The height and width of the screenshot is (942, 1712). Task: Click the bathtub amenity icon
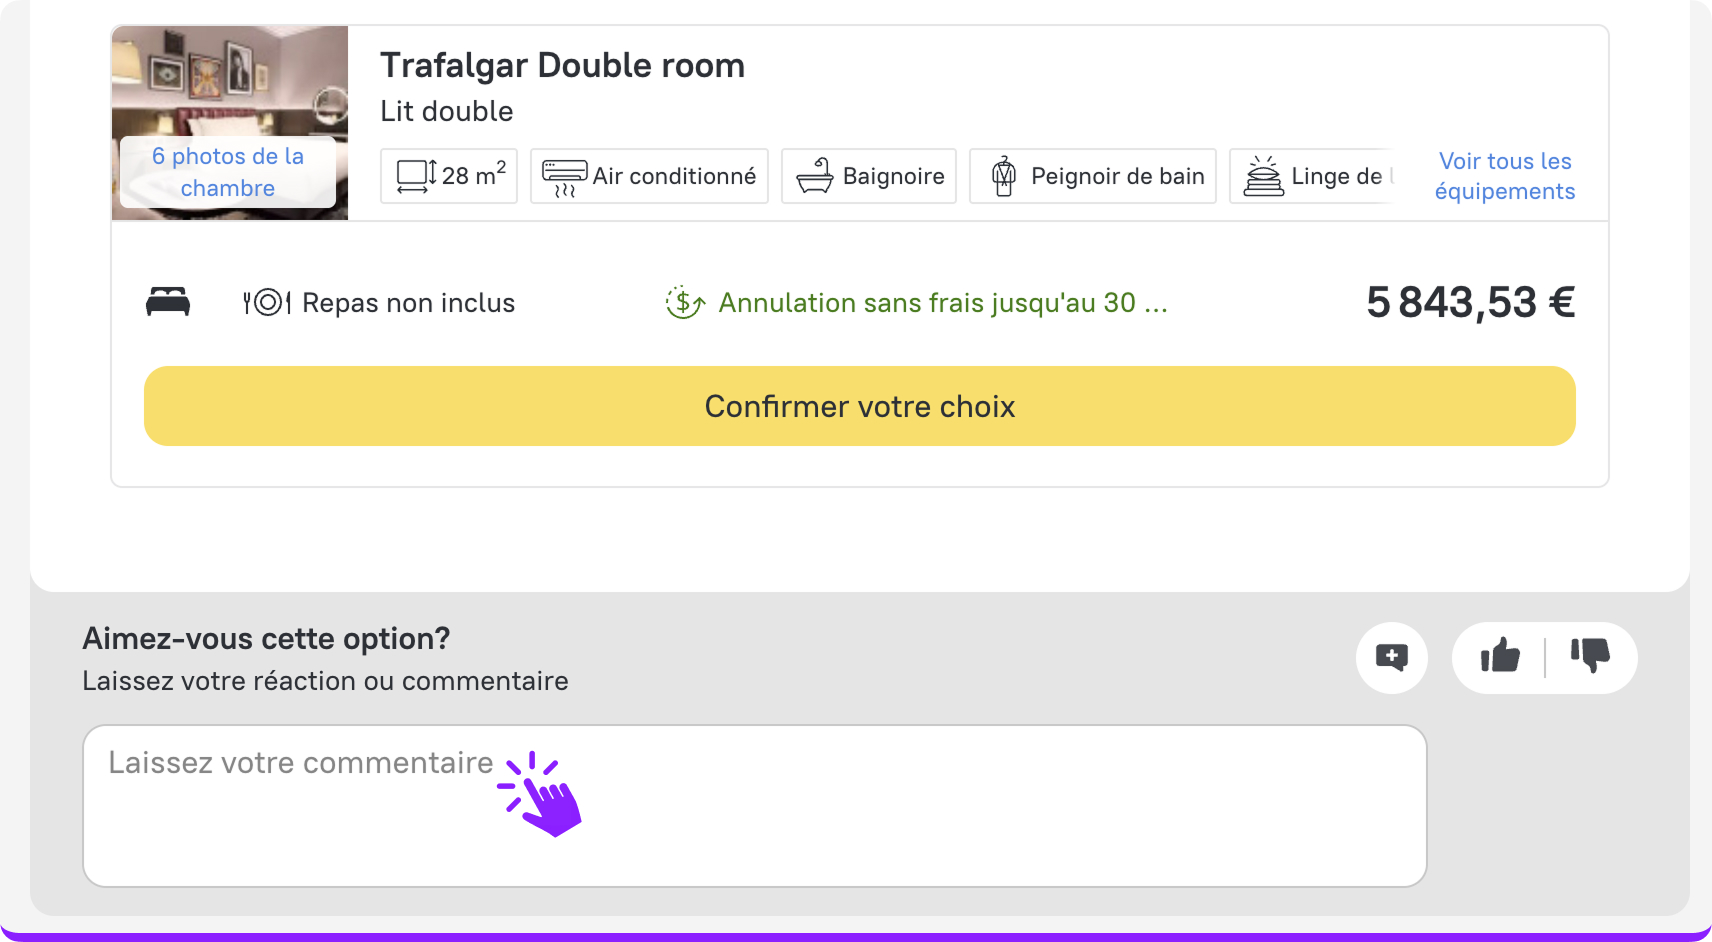pos(815,176)
